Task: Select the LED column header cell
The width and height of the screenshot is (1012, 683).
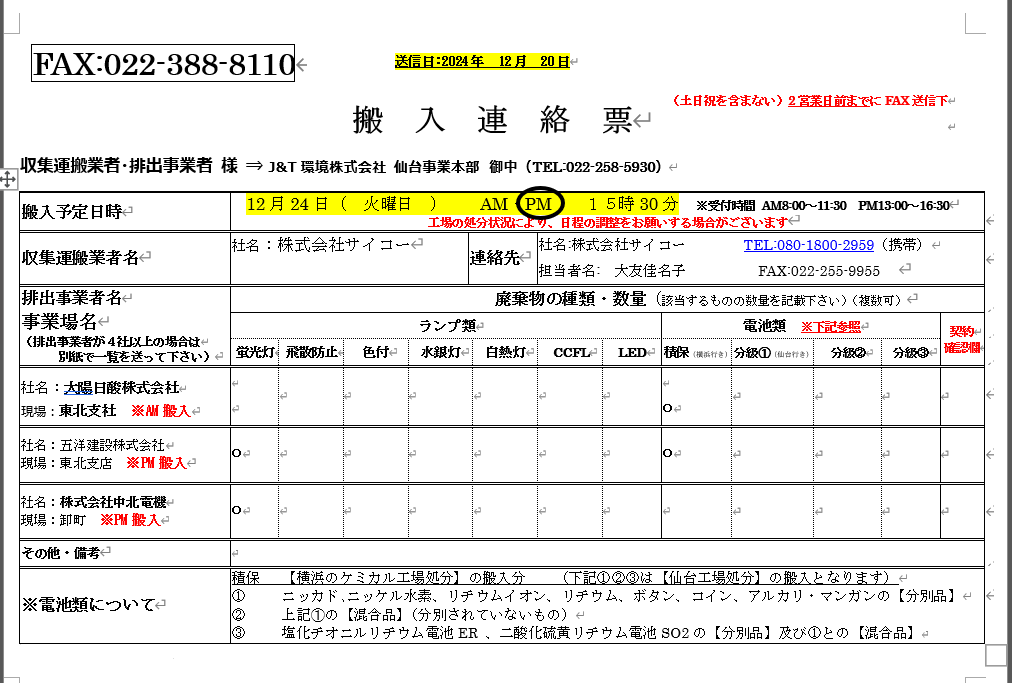Action: (630, 352)
